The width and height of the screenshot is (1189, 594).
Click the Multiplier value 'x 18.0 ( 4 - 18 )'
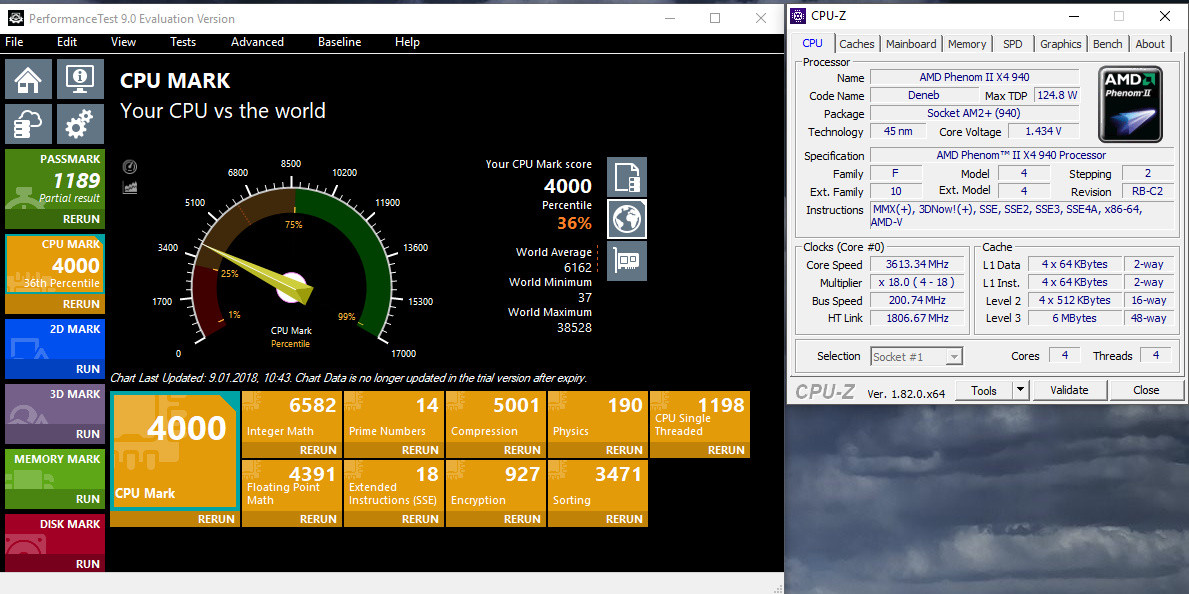click(x=918, y=283)
